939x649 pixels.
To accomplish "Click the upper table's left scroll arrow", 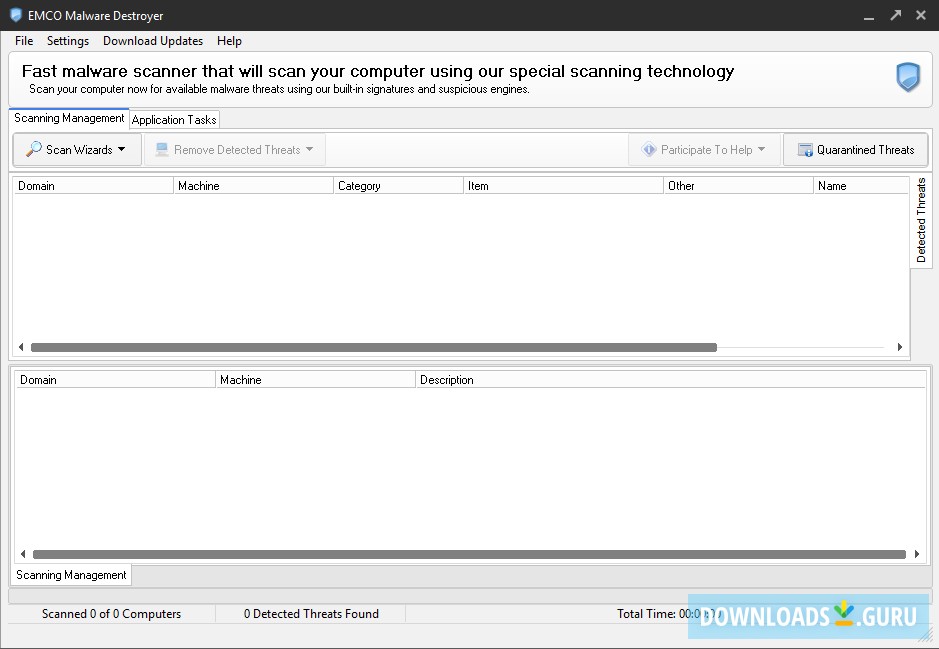I will [21, 347].
